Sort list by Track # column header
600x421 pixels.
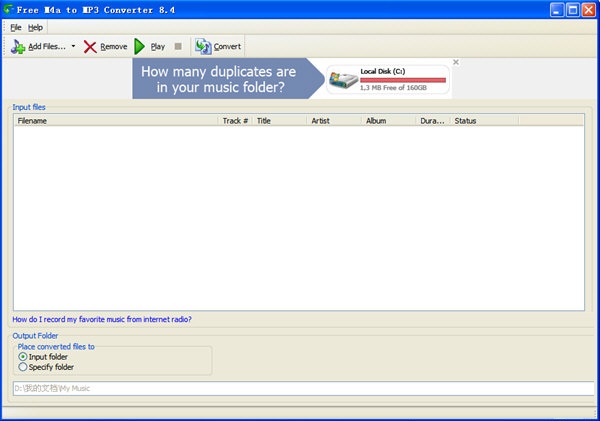point(235,121)
